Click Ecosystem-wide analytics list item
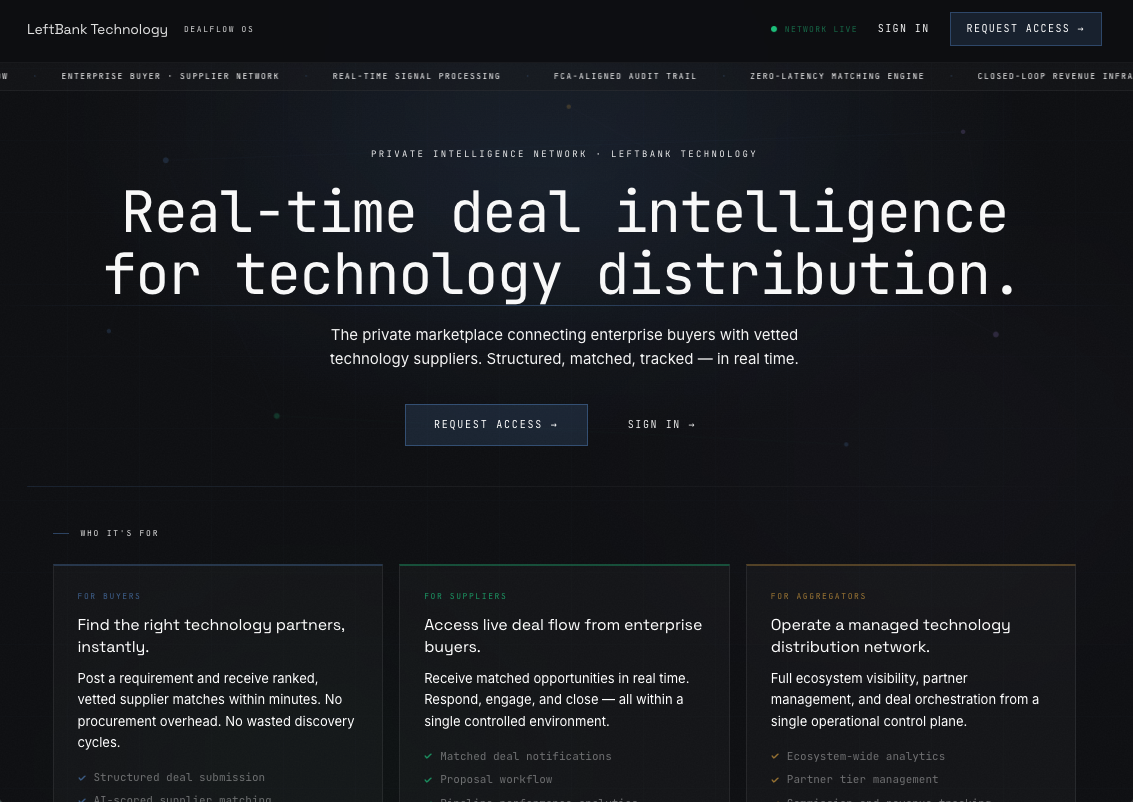This screenshot has height=802, width=1133. click(866, 756)
